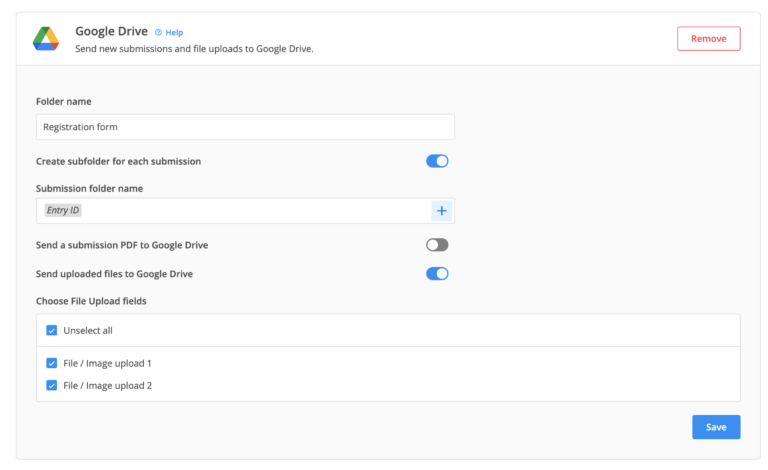768x470 pixels.
Task: Uncheck the Unselect all checkbox
Action: pyautogui.click(x=51, y=330)
